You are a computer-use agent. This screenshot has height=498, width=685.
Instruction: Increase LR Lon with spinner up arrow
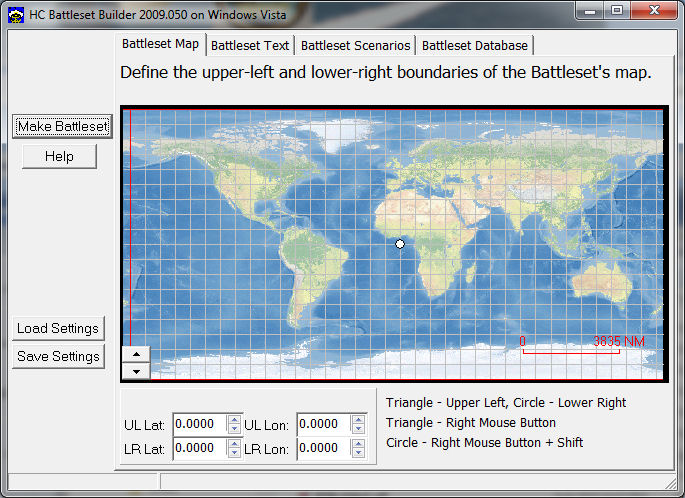358,443
